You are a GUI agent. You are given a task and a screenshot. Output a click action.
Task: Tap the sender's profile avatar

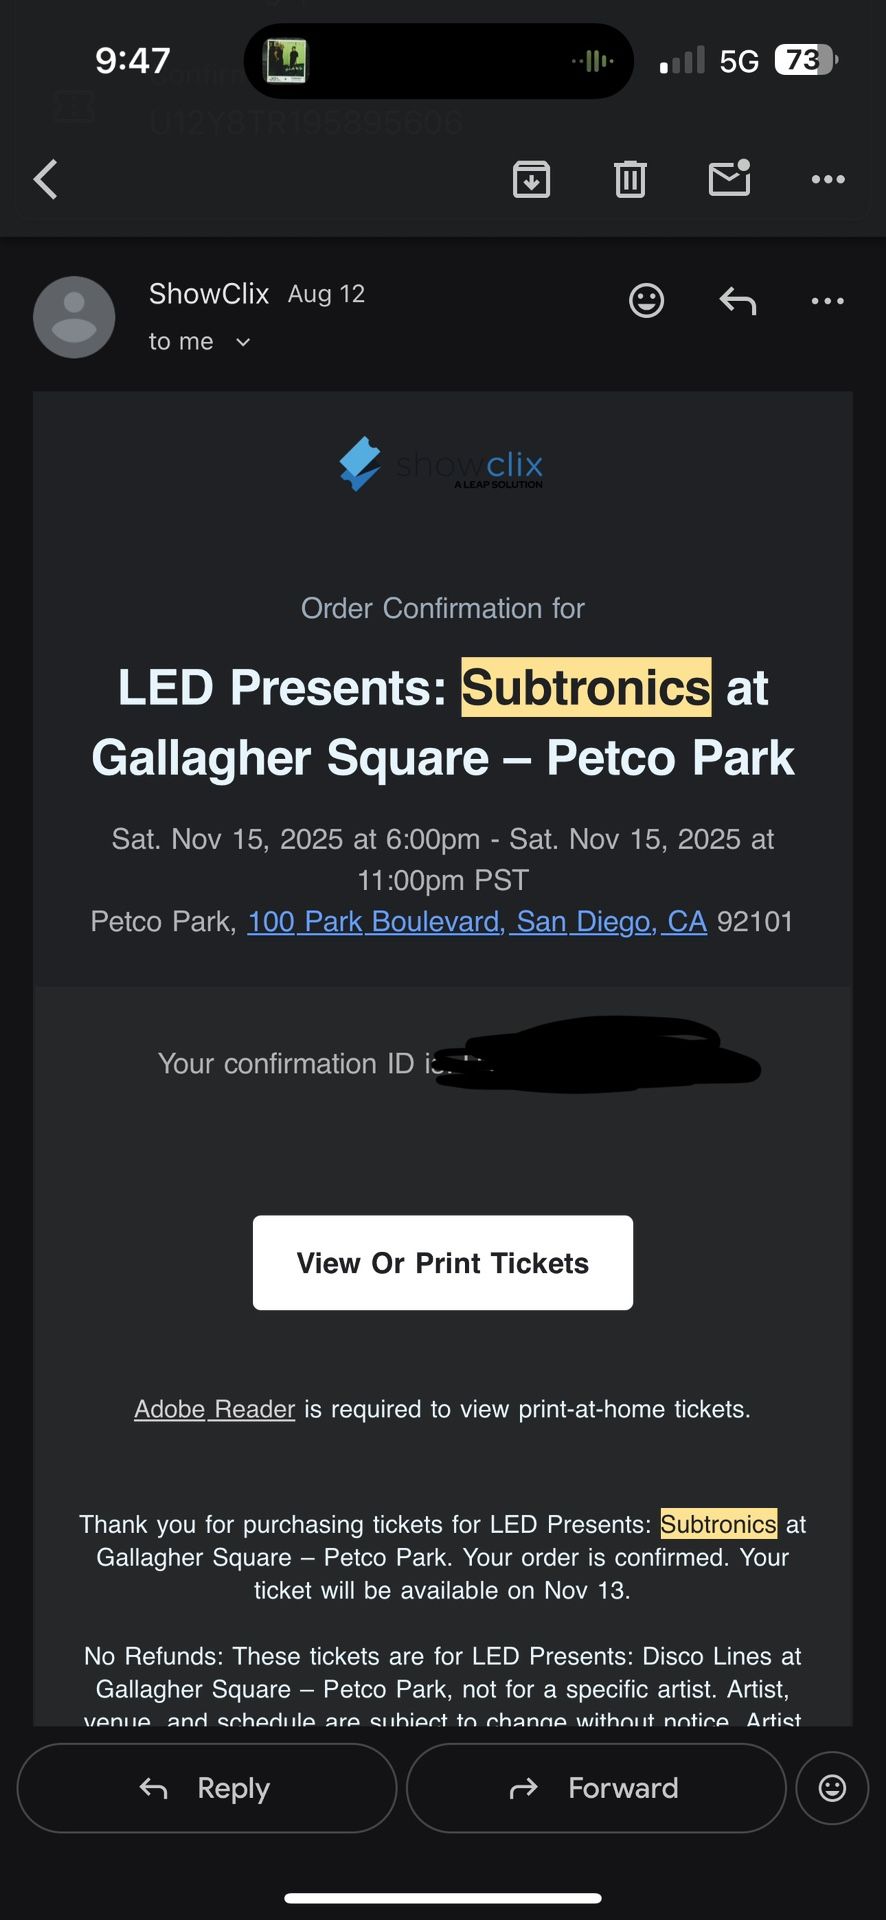74,316
